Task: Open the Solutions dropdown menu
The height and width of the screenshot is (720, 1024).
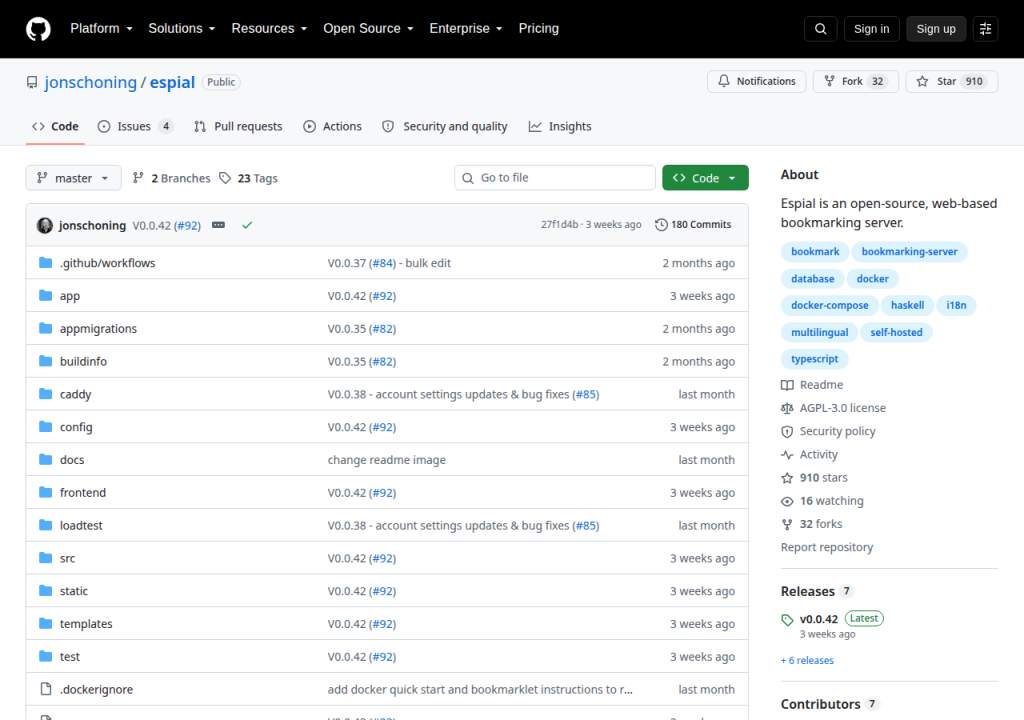Action: click(x=182, y=29)
